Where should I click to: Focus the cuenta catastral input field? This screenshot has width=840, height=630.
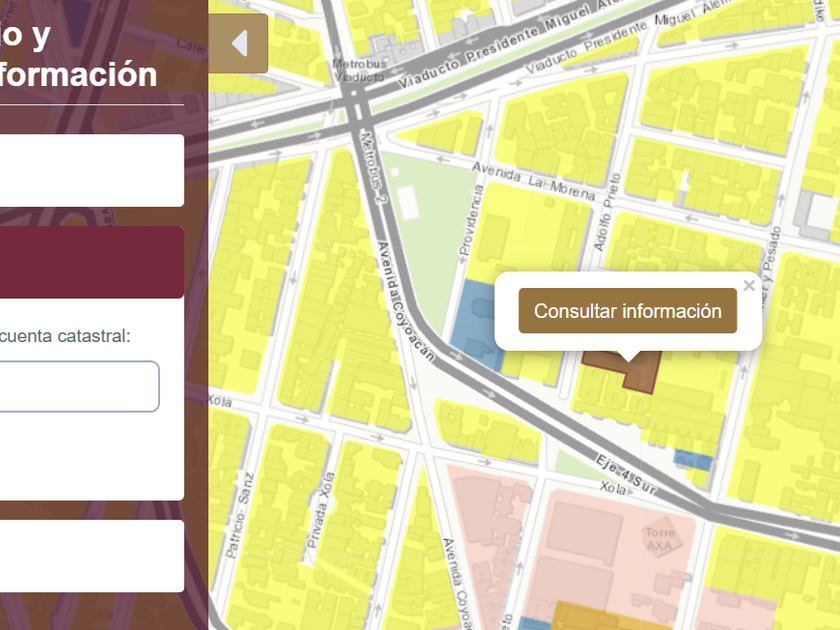[x=78, y=386]
